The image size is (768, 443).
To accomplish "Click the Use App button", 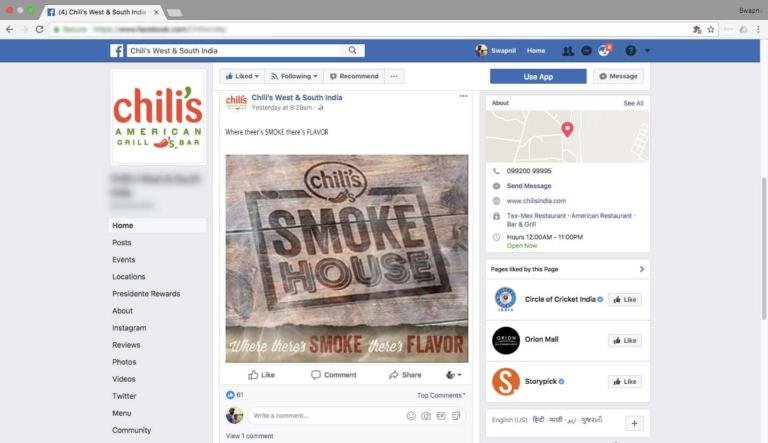I will 538,76.
